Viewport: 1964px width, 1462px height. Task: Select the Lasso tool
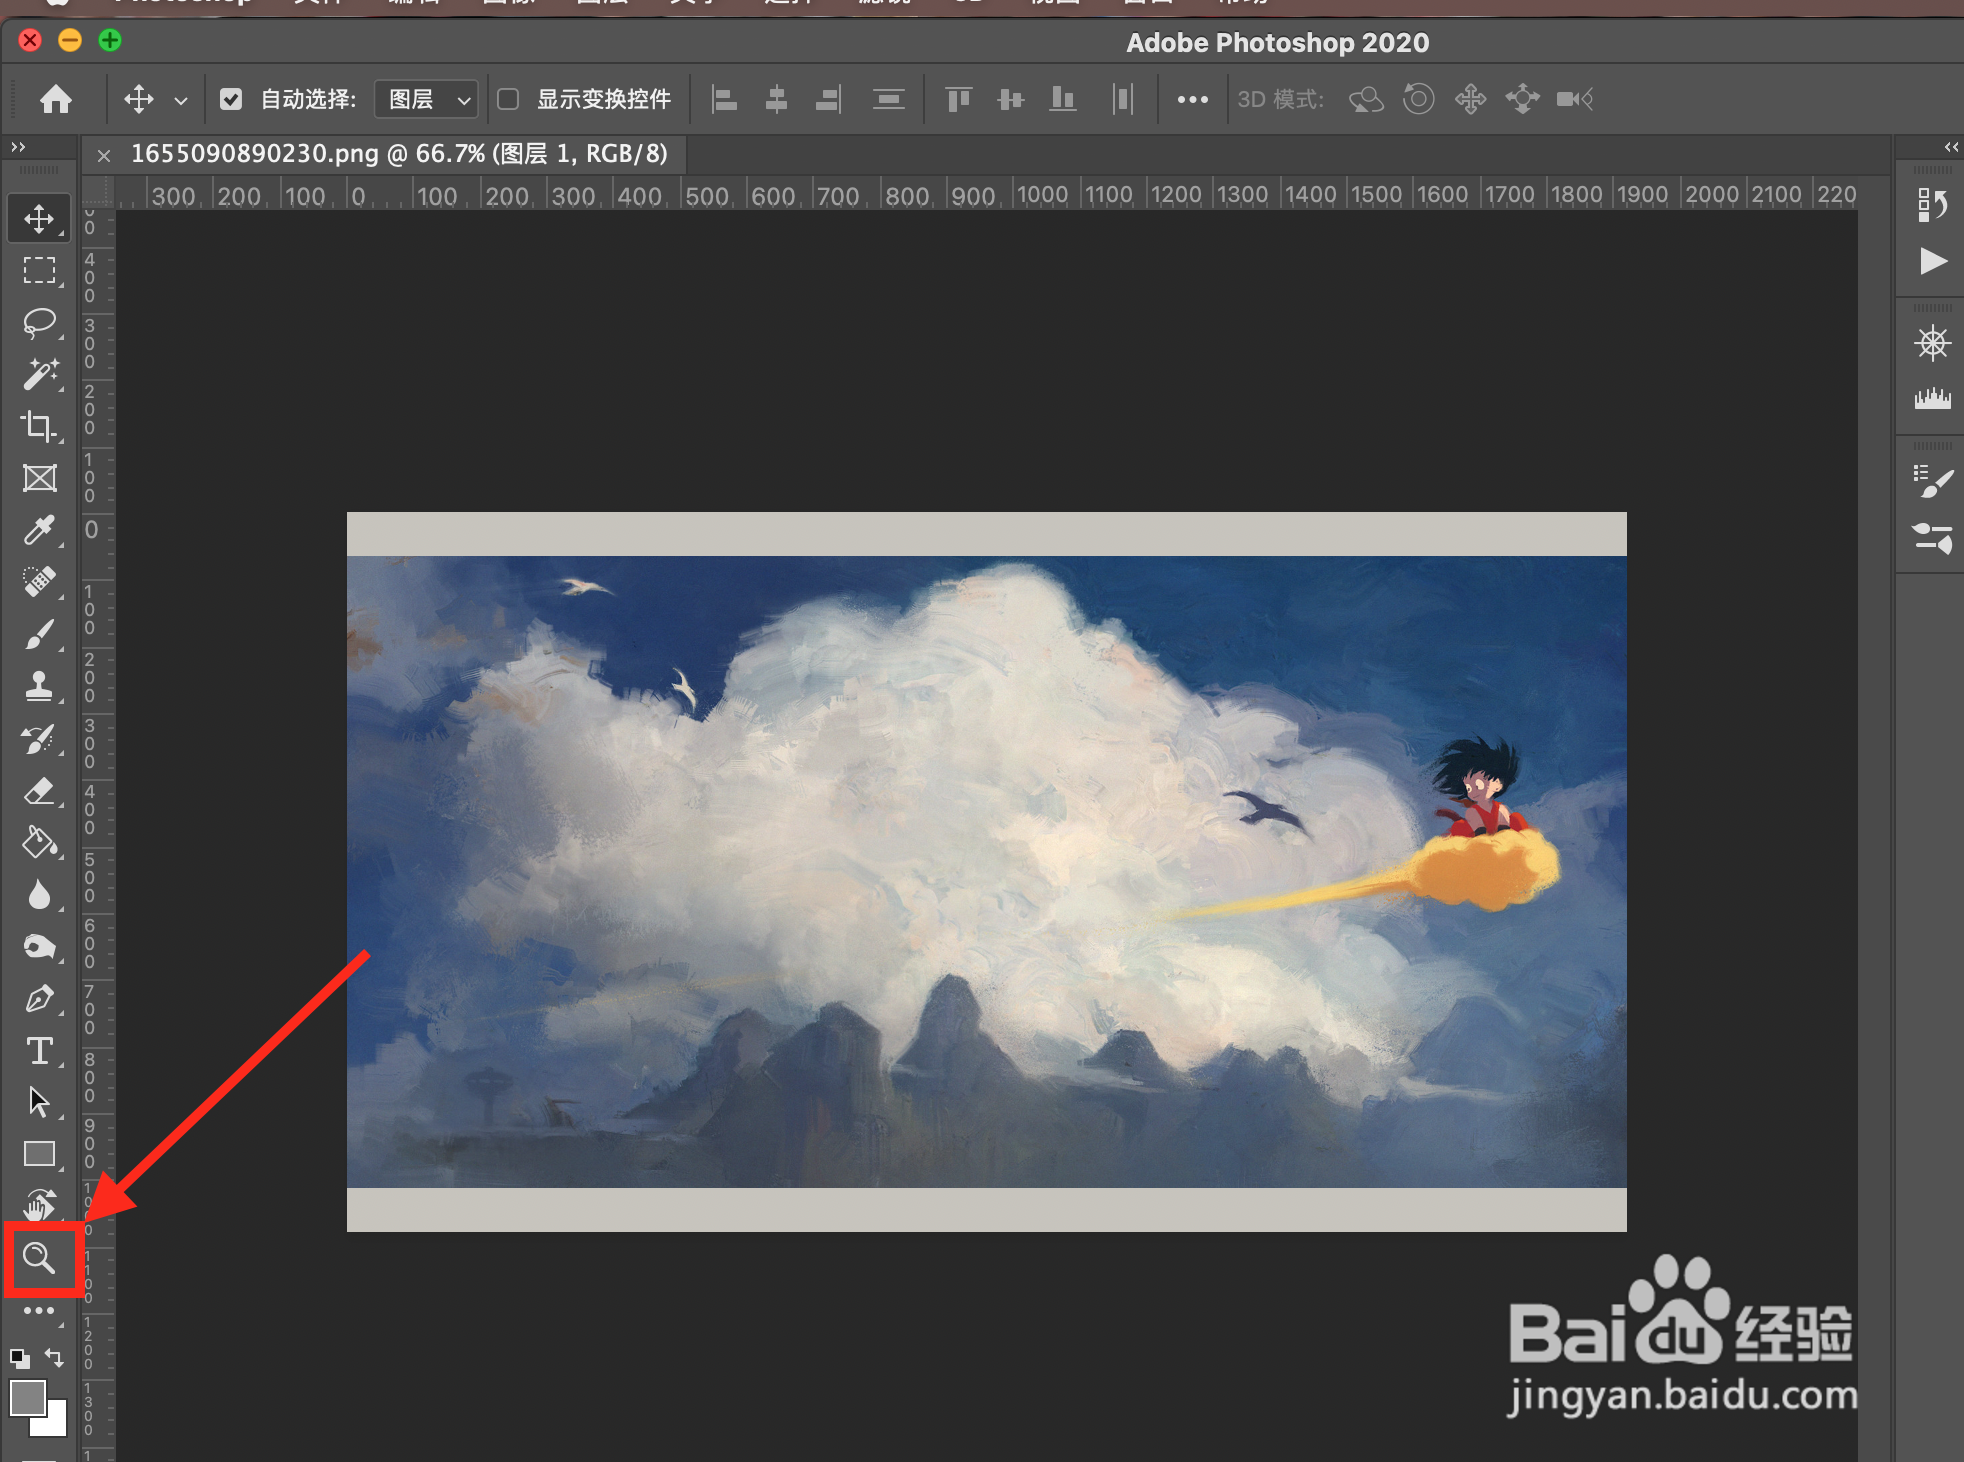tap(39, 323)
